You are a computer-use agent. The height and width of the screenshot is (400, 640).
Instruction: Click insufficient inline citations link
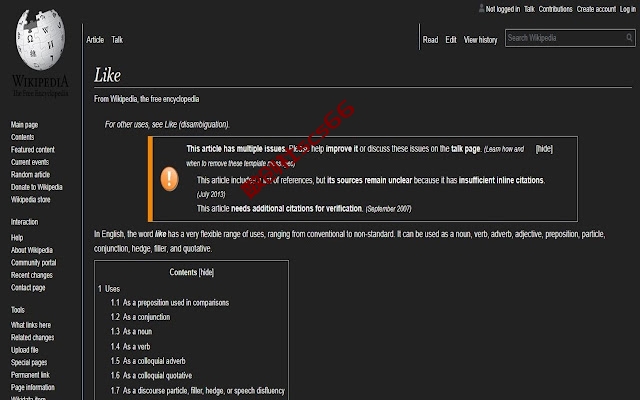click(x=501, y=180)
